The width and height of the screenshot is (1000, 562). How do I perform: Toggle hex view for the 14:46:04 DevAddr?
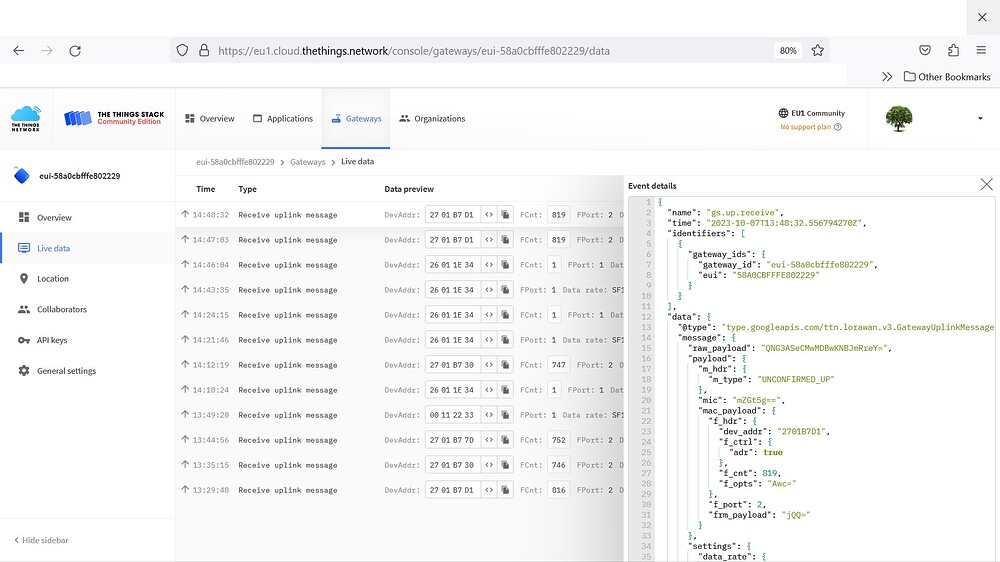click(489, 265)
